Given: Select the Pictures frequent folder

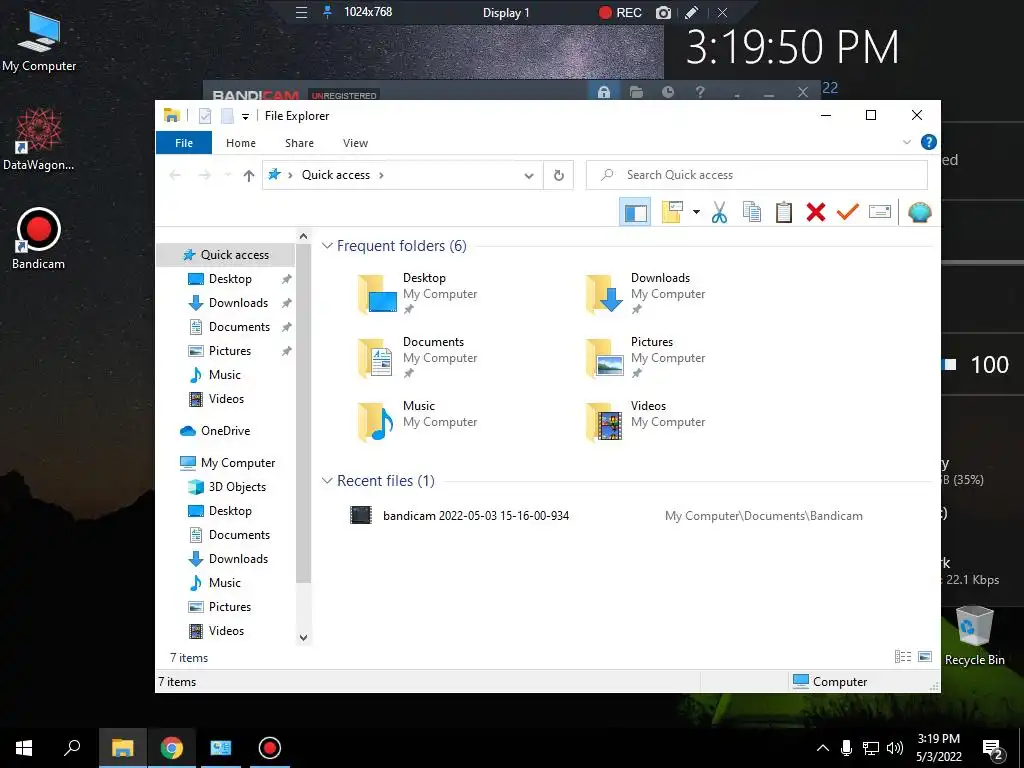Looking at the screenshot, I should (646, 357).
